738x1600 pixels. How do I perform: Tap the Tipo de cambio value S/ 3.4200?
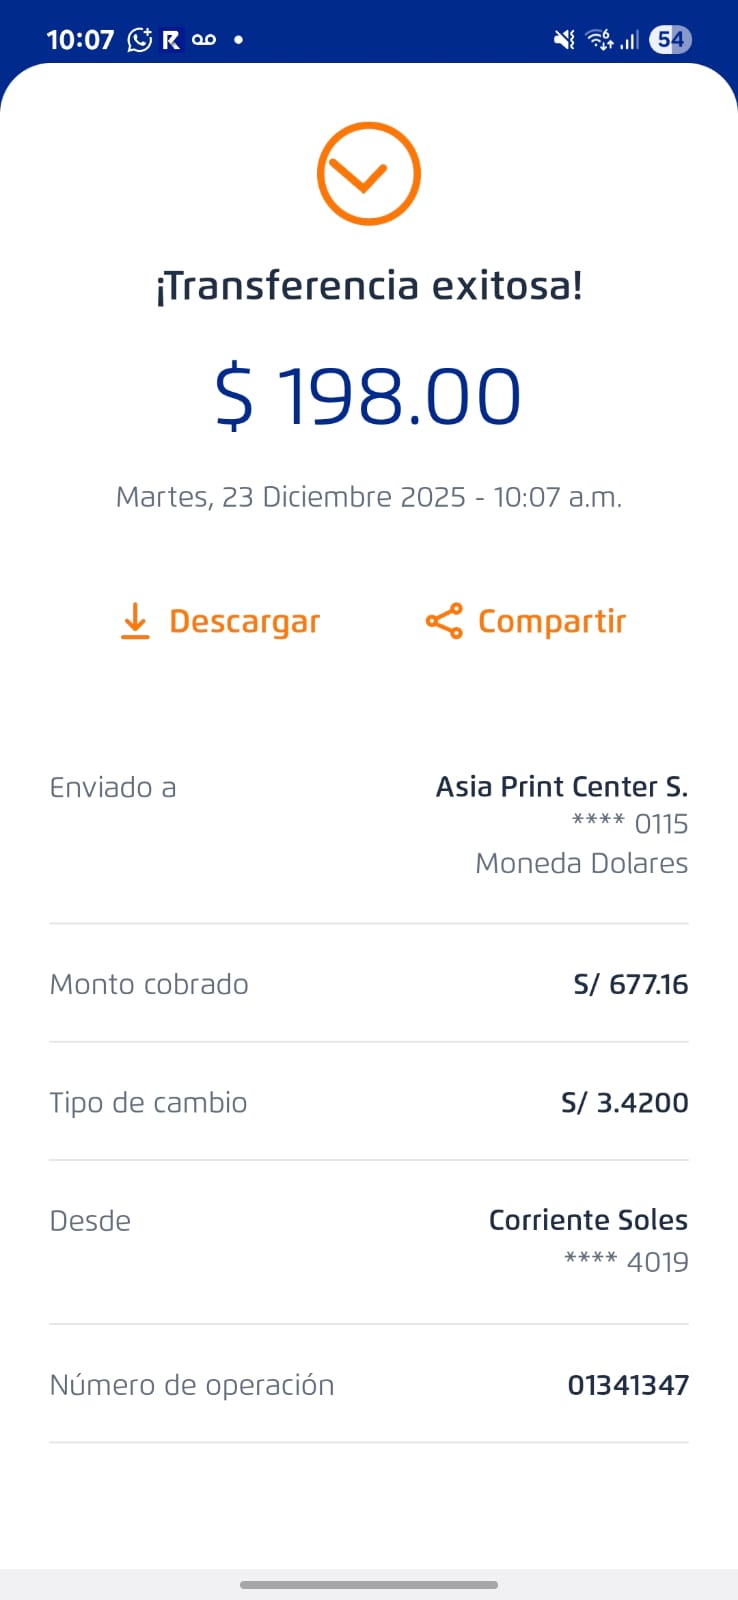(624, 1103)
